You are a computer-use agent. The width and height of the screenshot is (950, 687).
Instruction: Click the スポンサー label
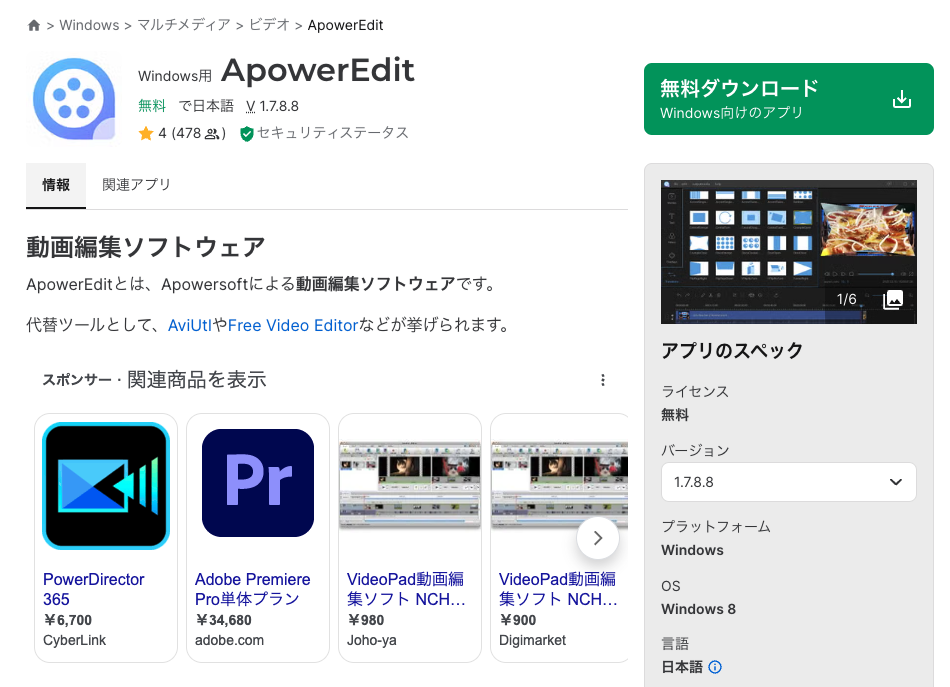(x=77, y=380)
